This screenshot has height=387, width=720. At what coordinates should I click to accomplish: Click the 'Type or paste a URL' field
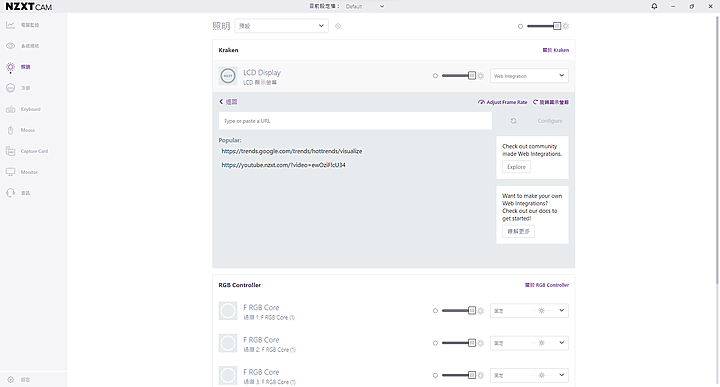pos(355,121)
